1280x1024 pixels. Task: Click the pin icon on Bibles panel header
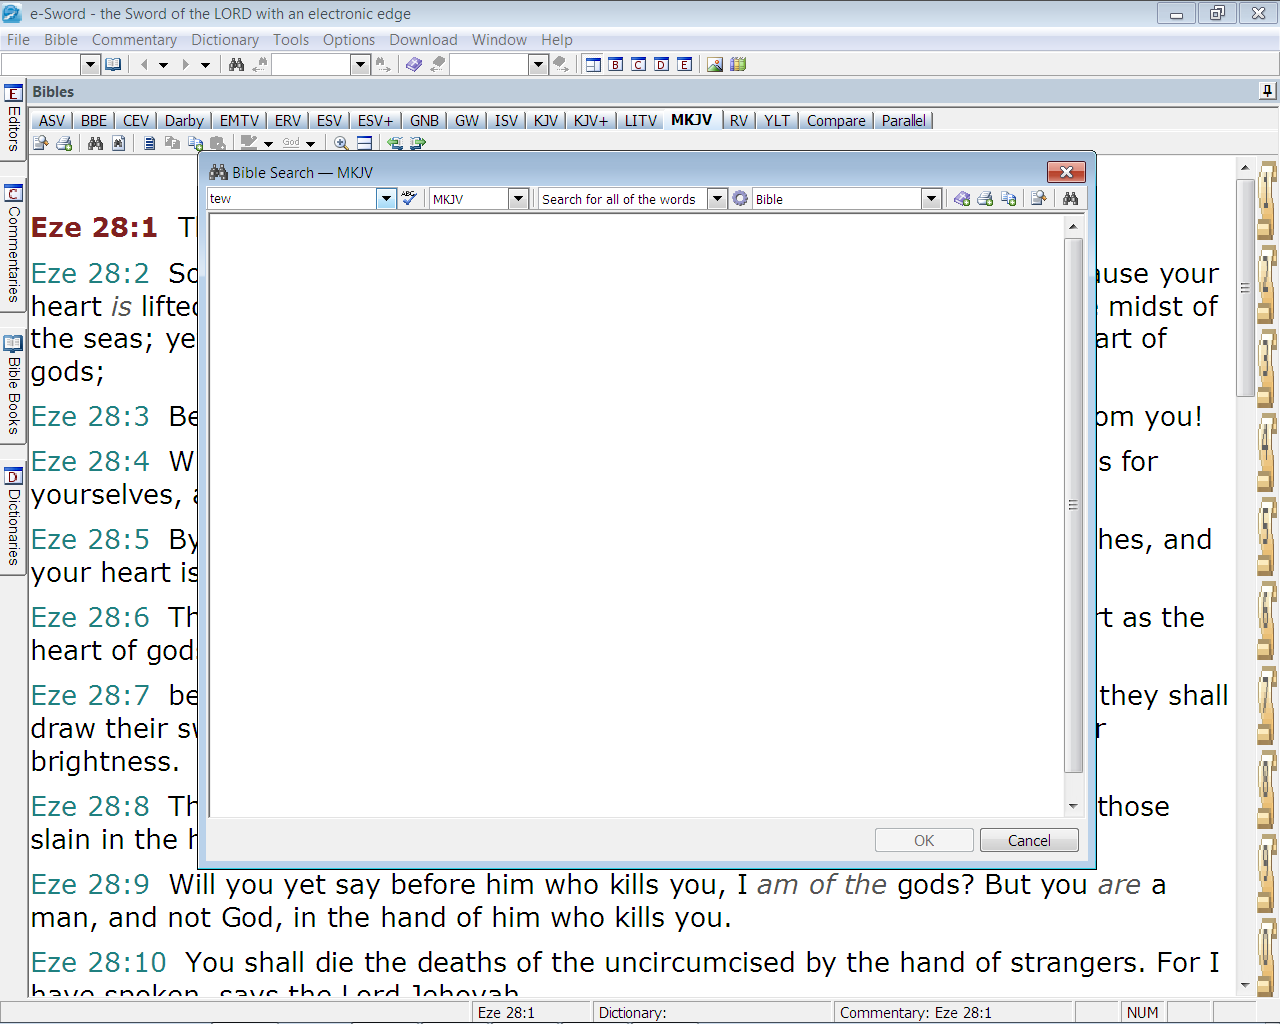[x=1267, y=91]
